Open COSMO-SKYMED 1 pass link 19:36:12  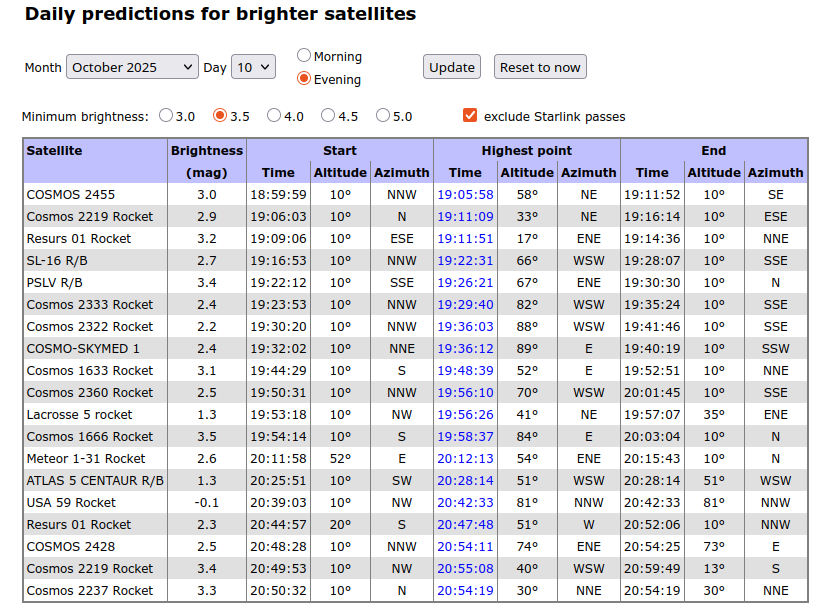click(x=465, y=349)
